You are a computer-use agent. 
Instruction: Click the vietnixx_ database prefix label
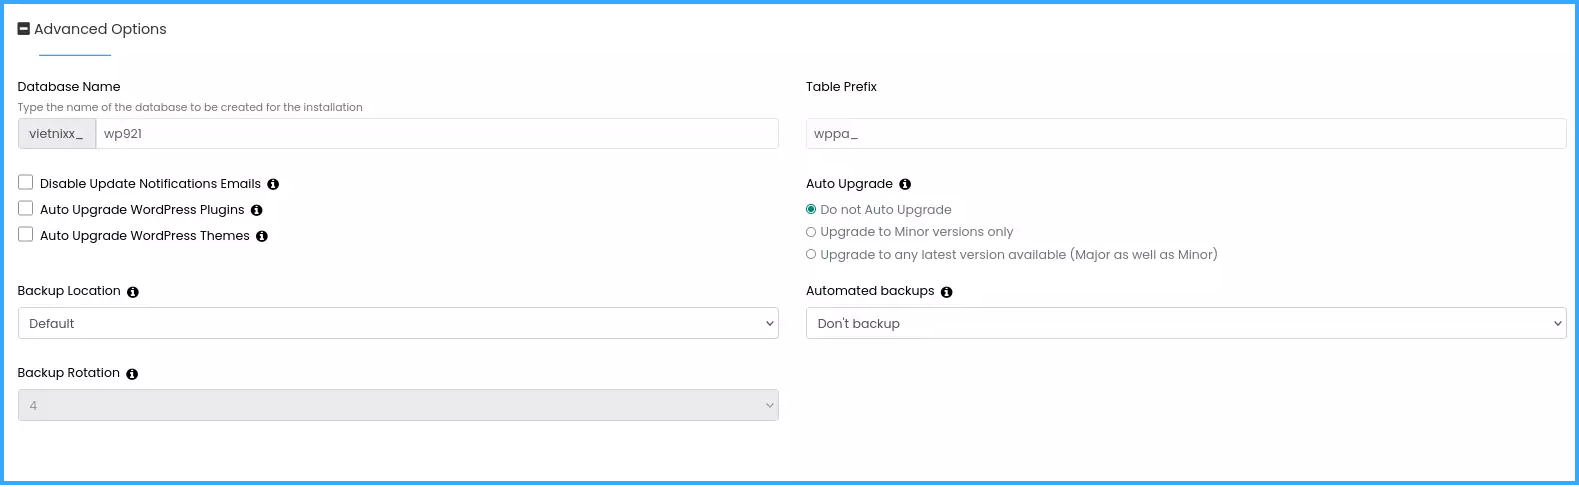57,134
